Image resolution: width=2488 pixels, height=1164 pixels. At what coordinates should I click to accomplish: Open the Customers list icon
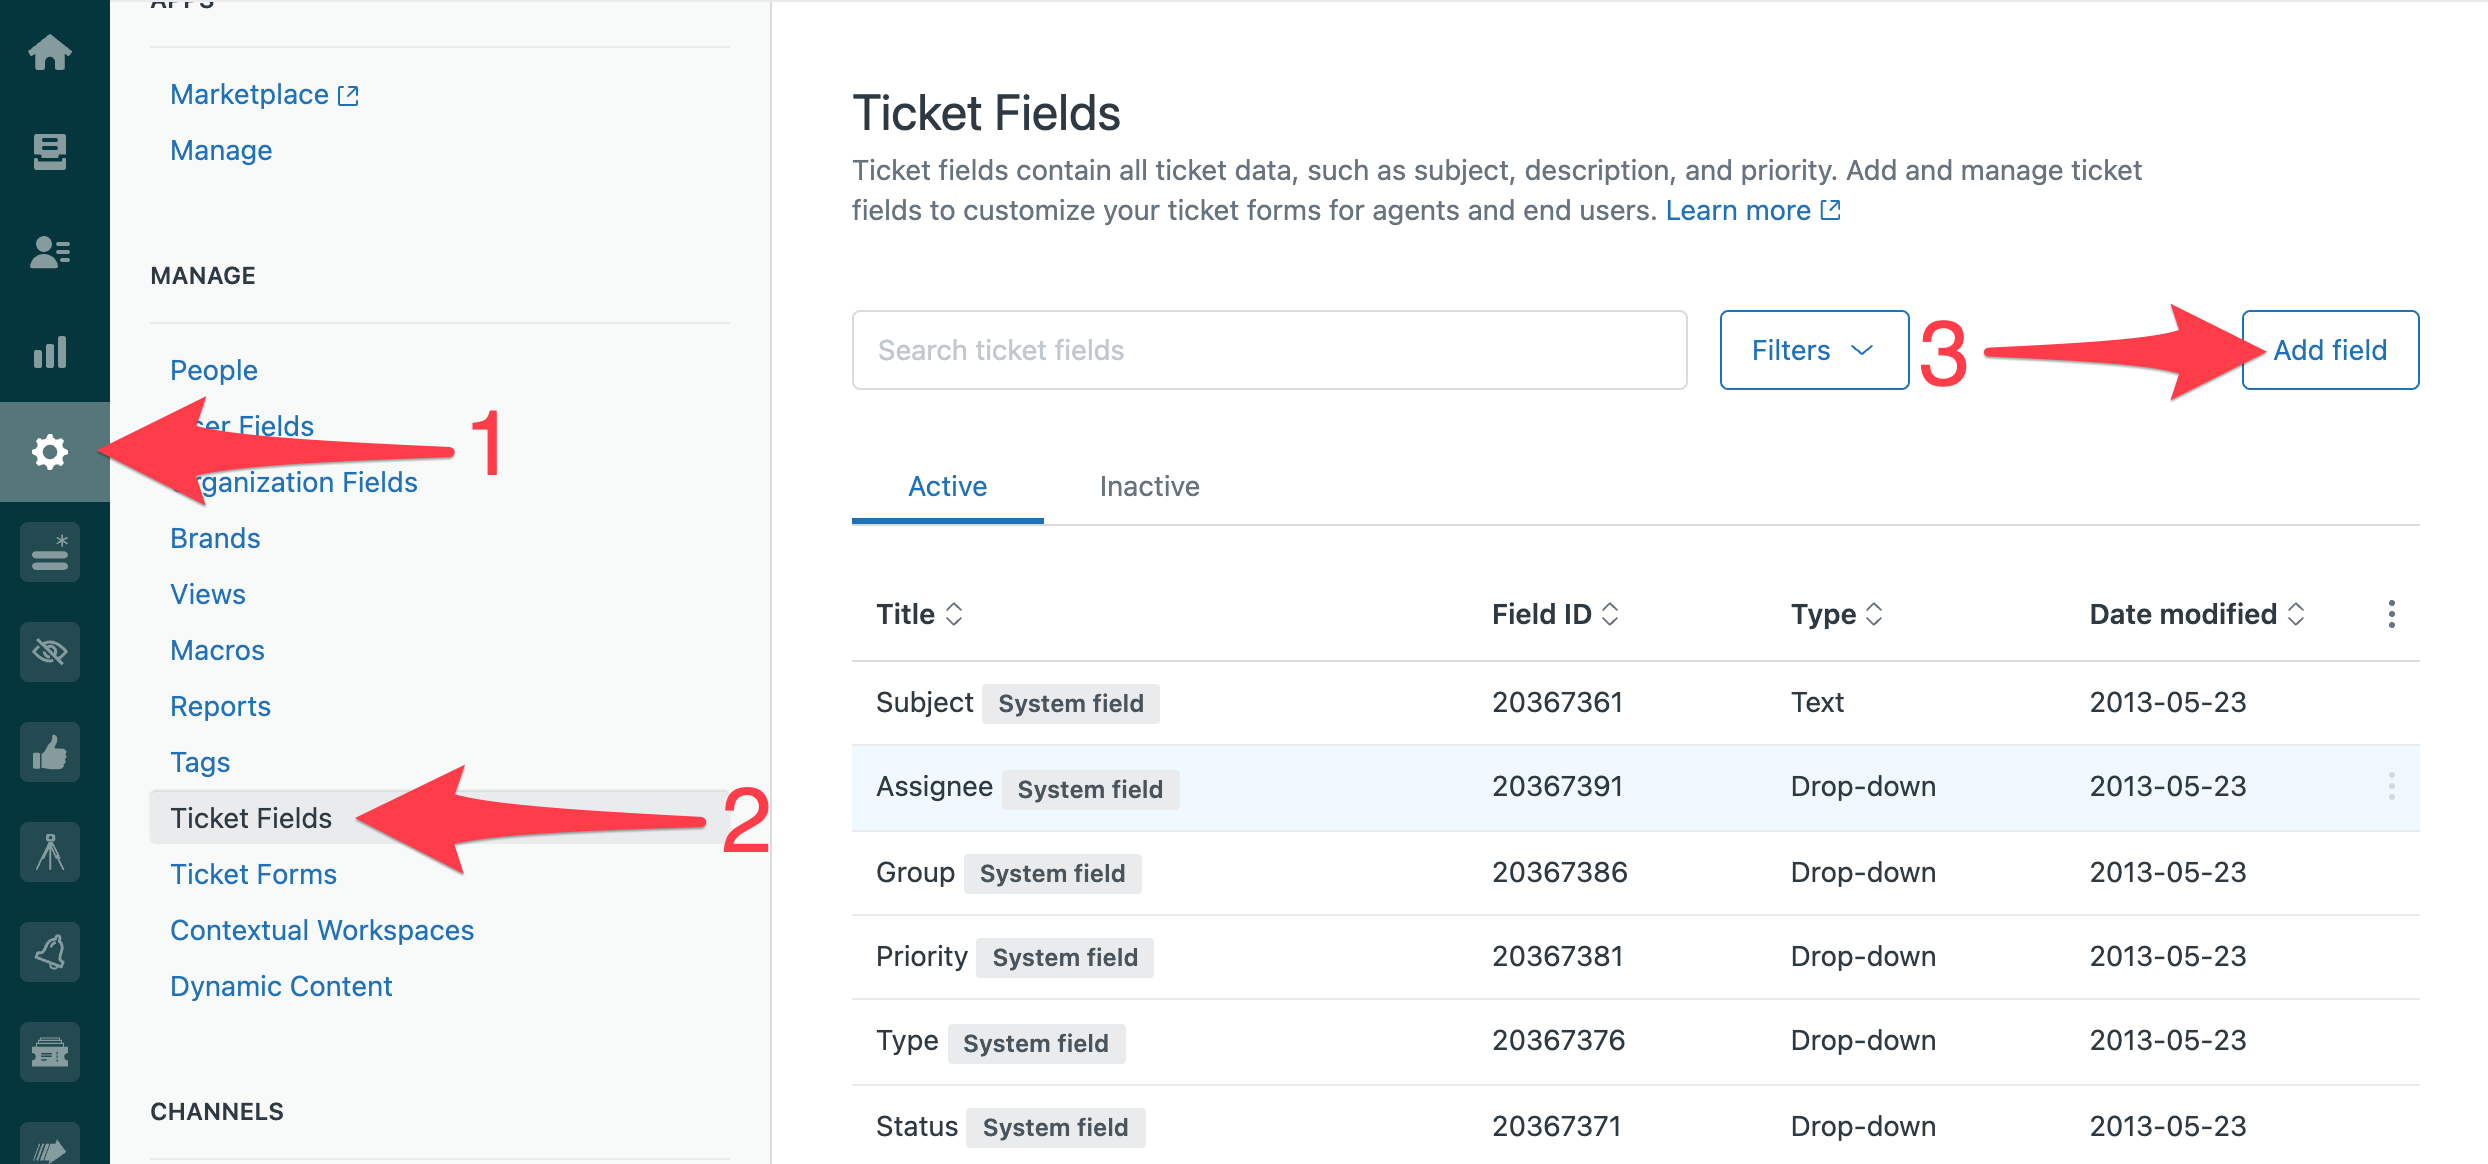[50, 252]
